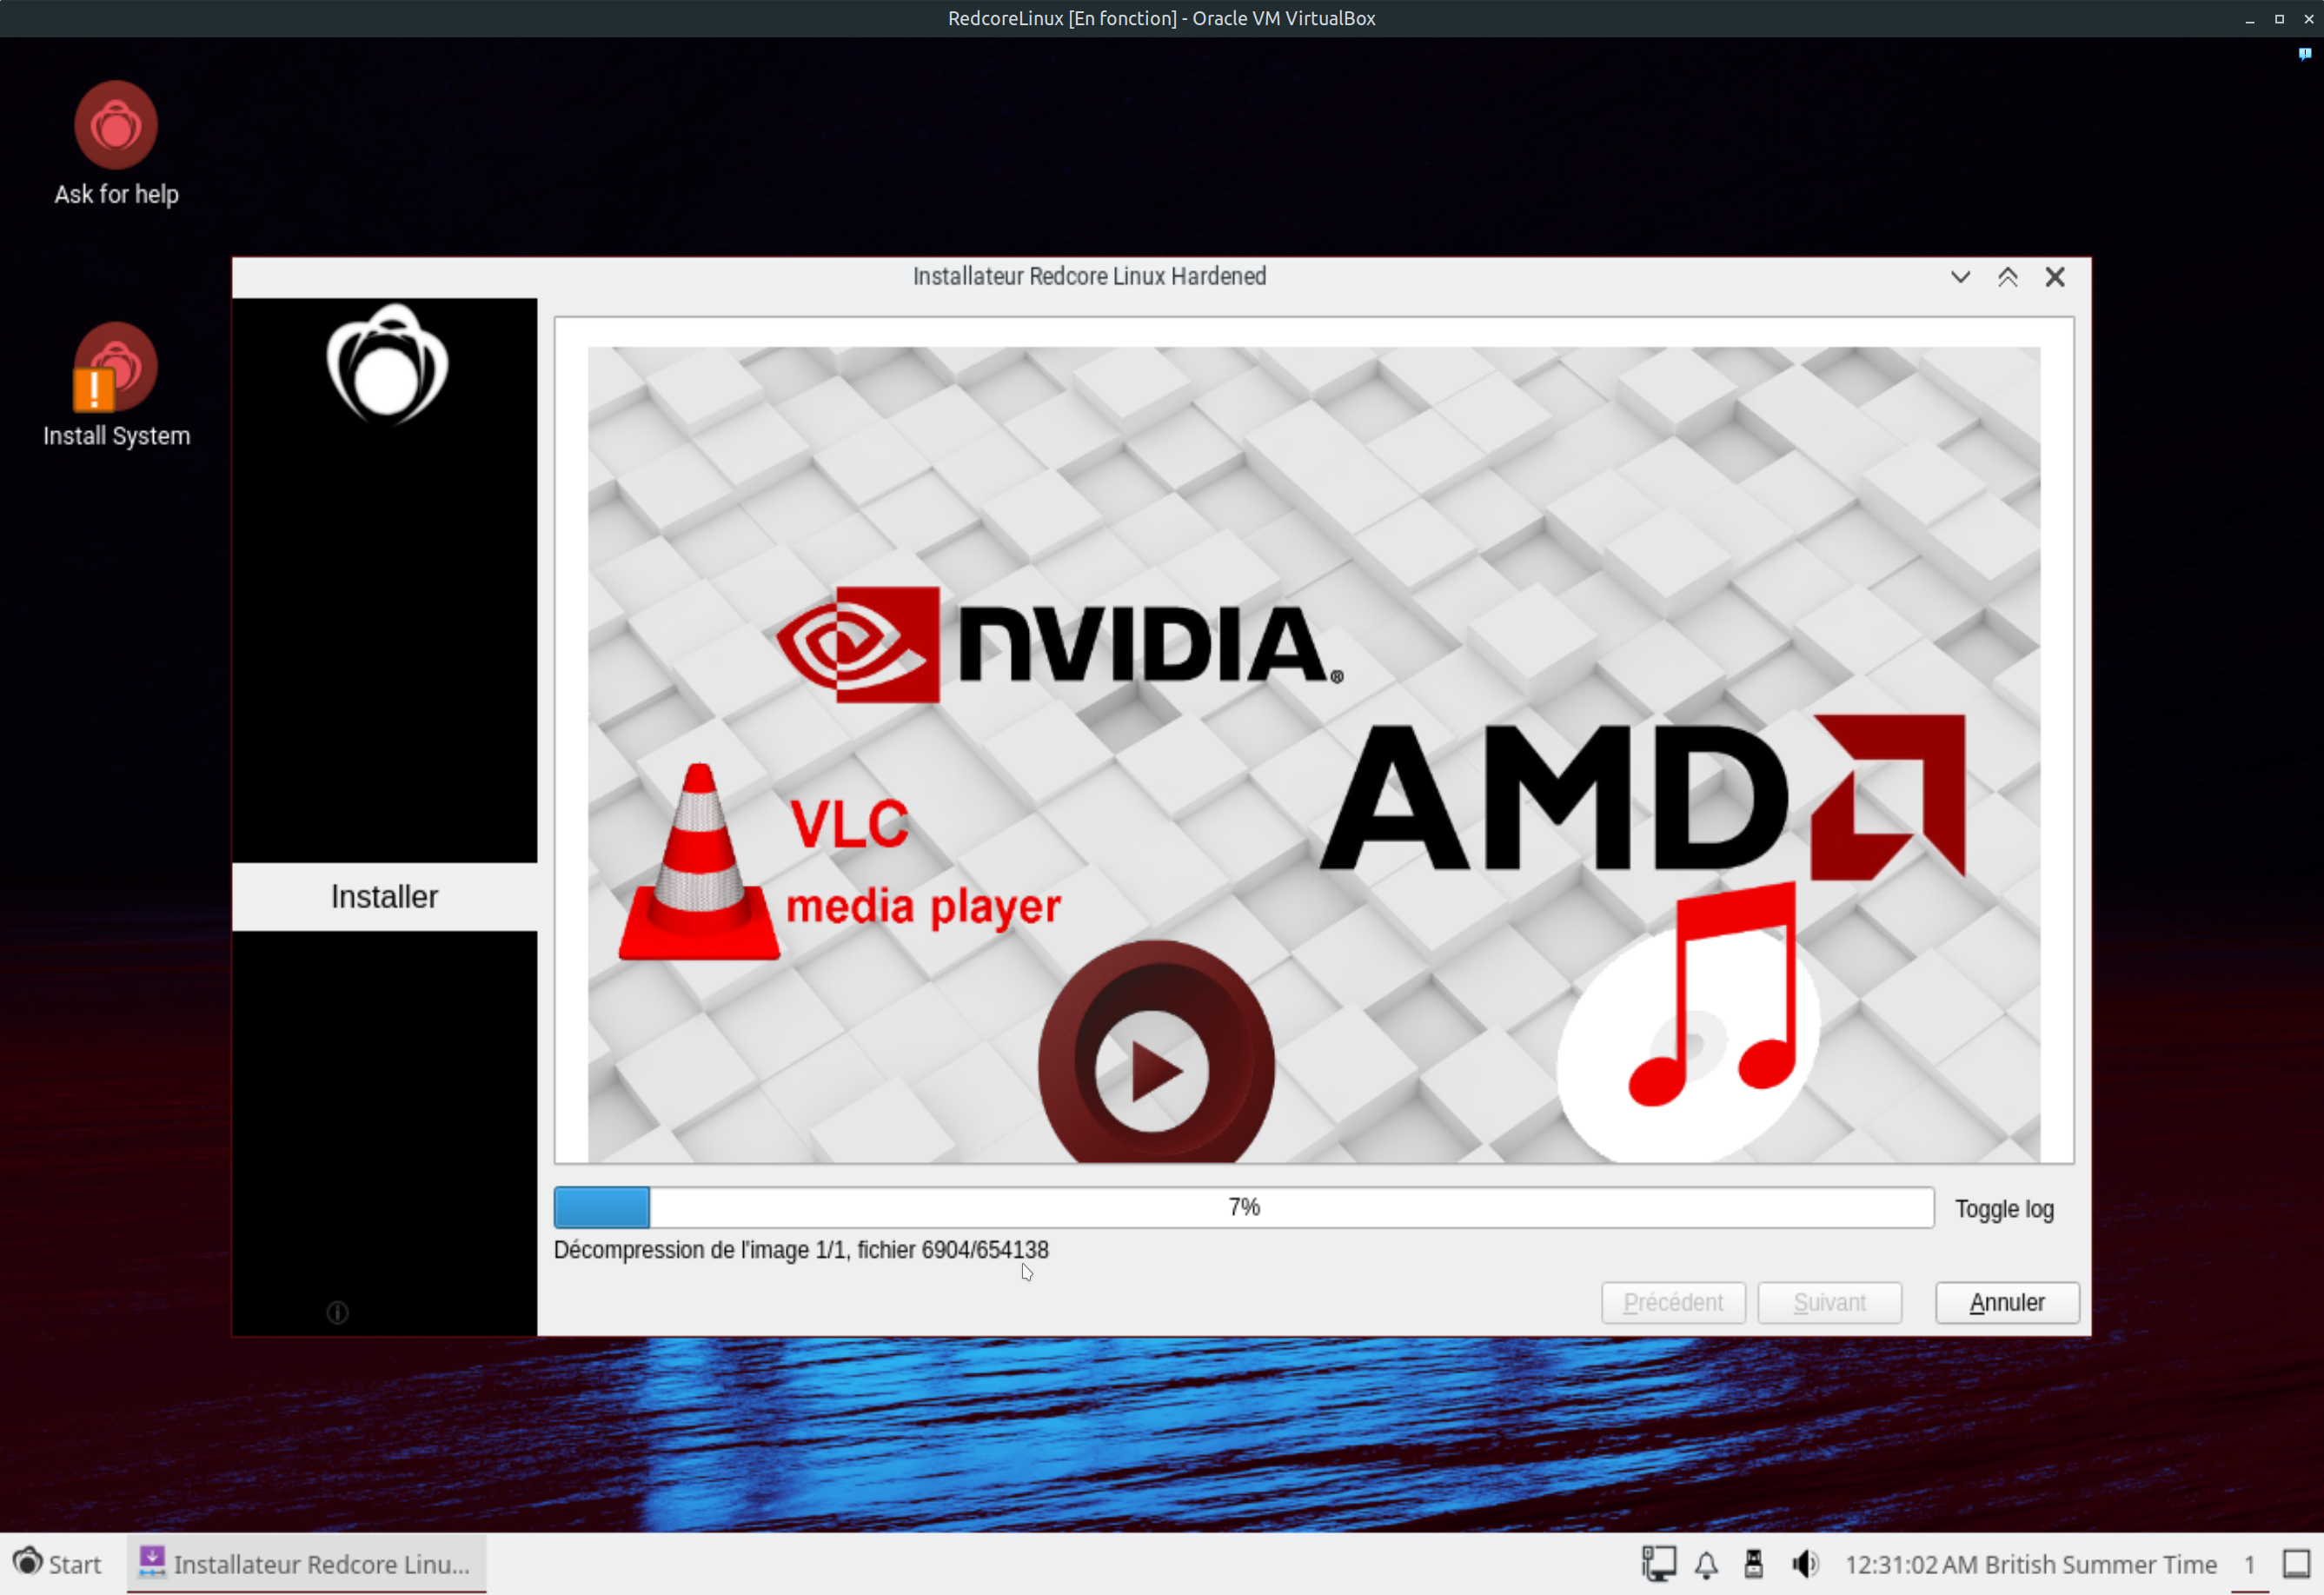Click the small info icon in sidebar

pos(338,1313)
